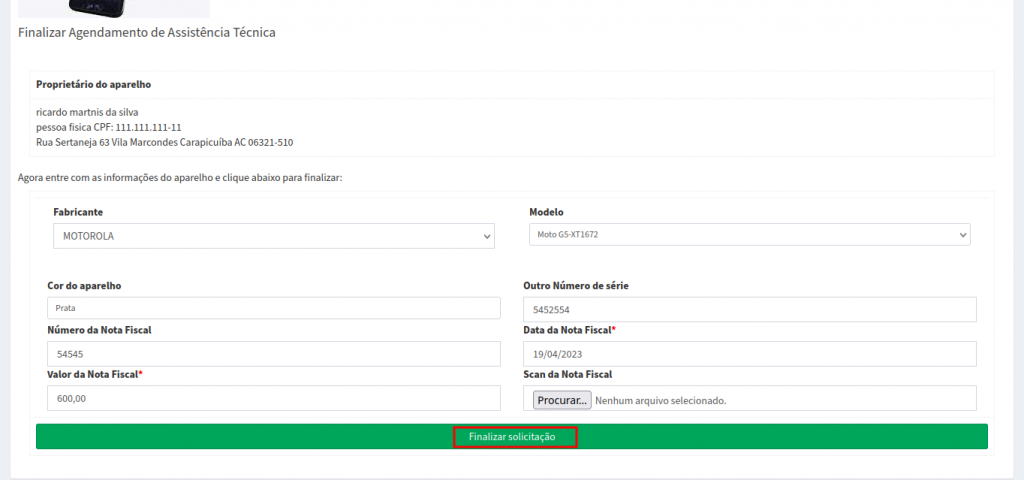Screen dimensions: 1024x480
Task: Open the Fabricante dropdown showing MOTOROLA
Action: point(273,236)
